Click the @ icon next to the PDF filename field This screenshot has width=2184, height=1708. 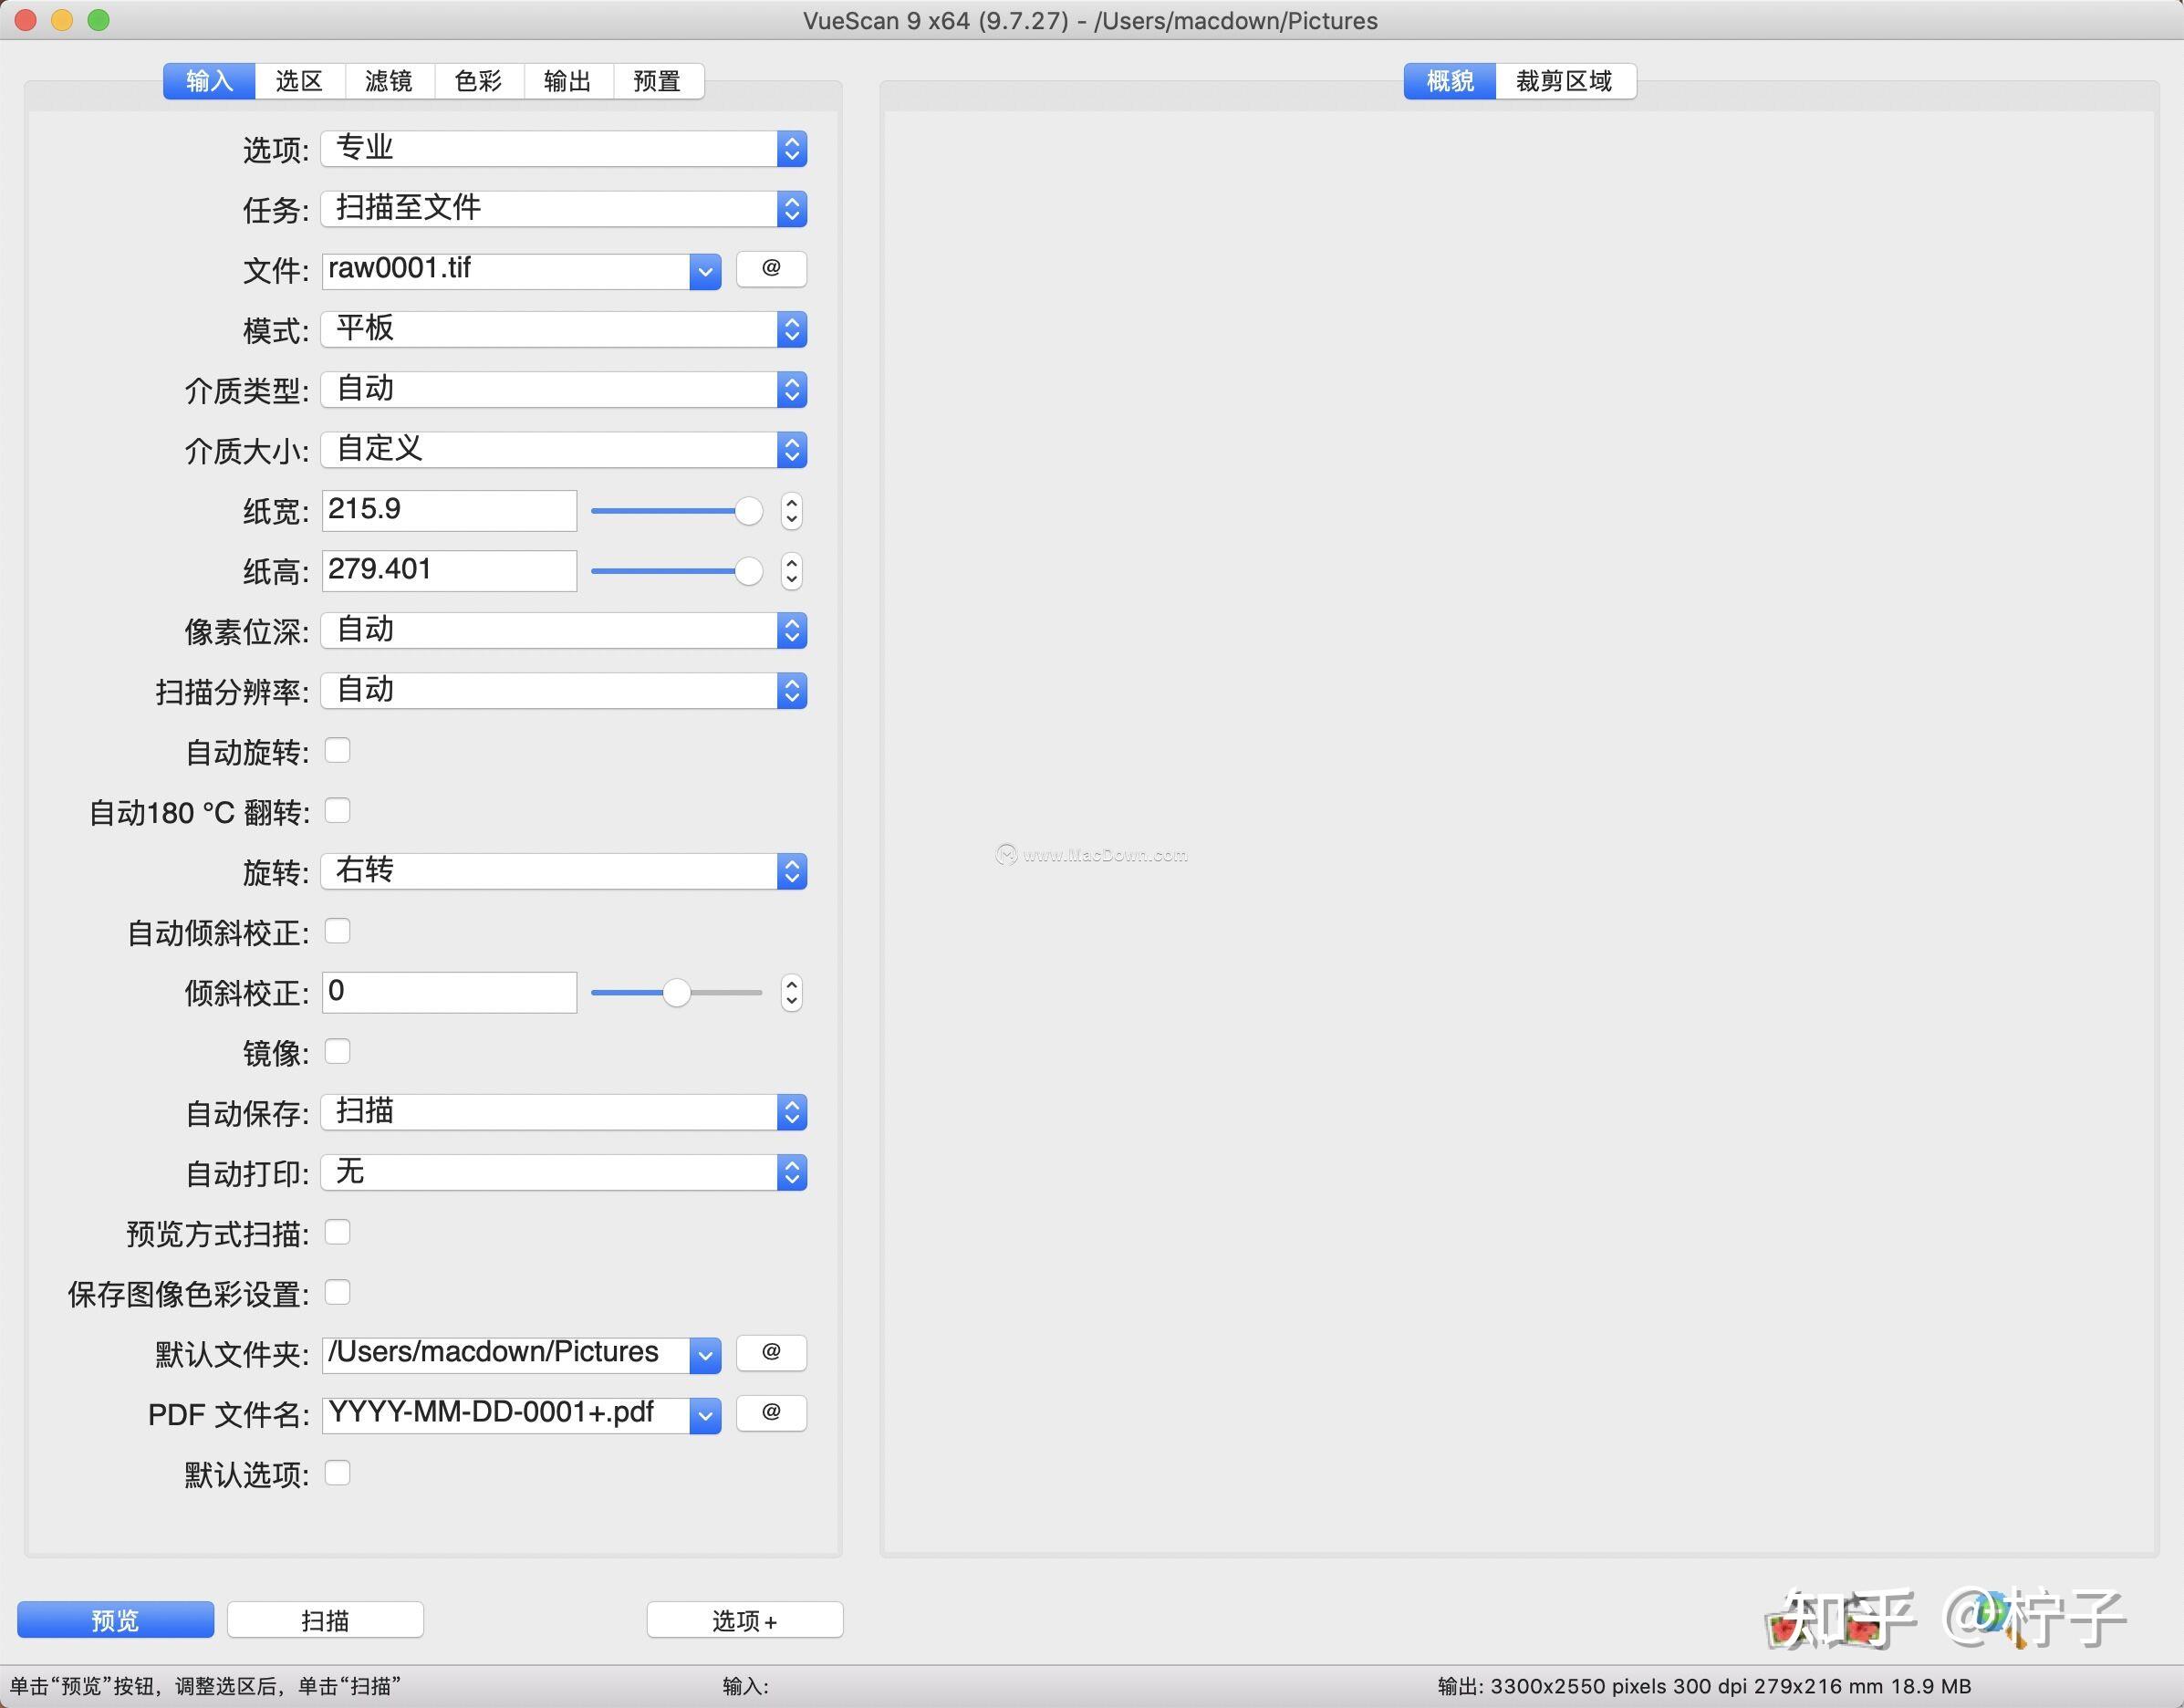(x=771, y=1413)
